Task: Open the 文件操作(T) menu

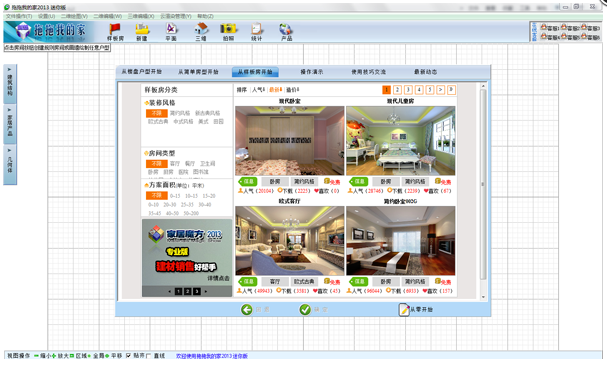Action: (19, 16)
